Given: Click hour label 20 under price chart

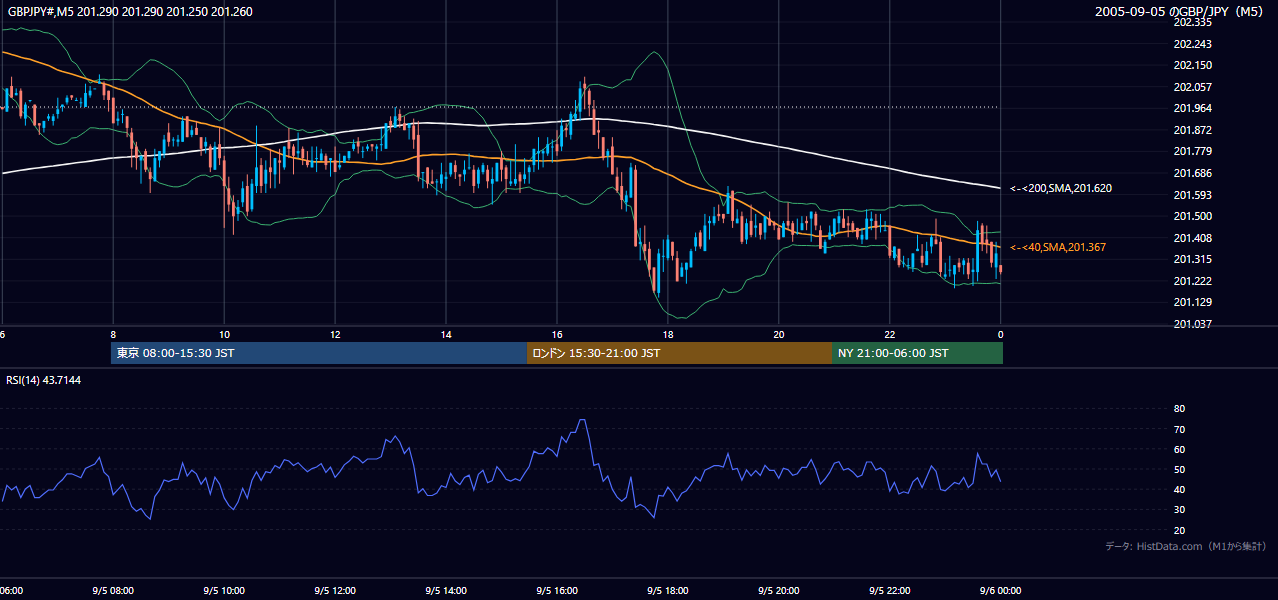Looking at the screenshot, I should [779, 334].
